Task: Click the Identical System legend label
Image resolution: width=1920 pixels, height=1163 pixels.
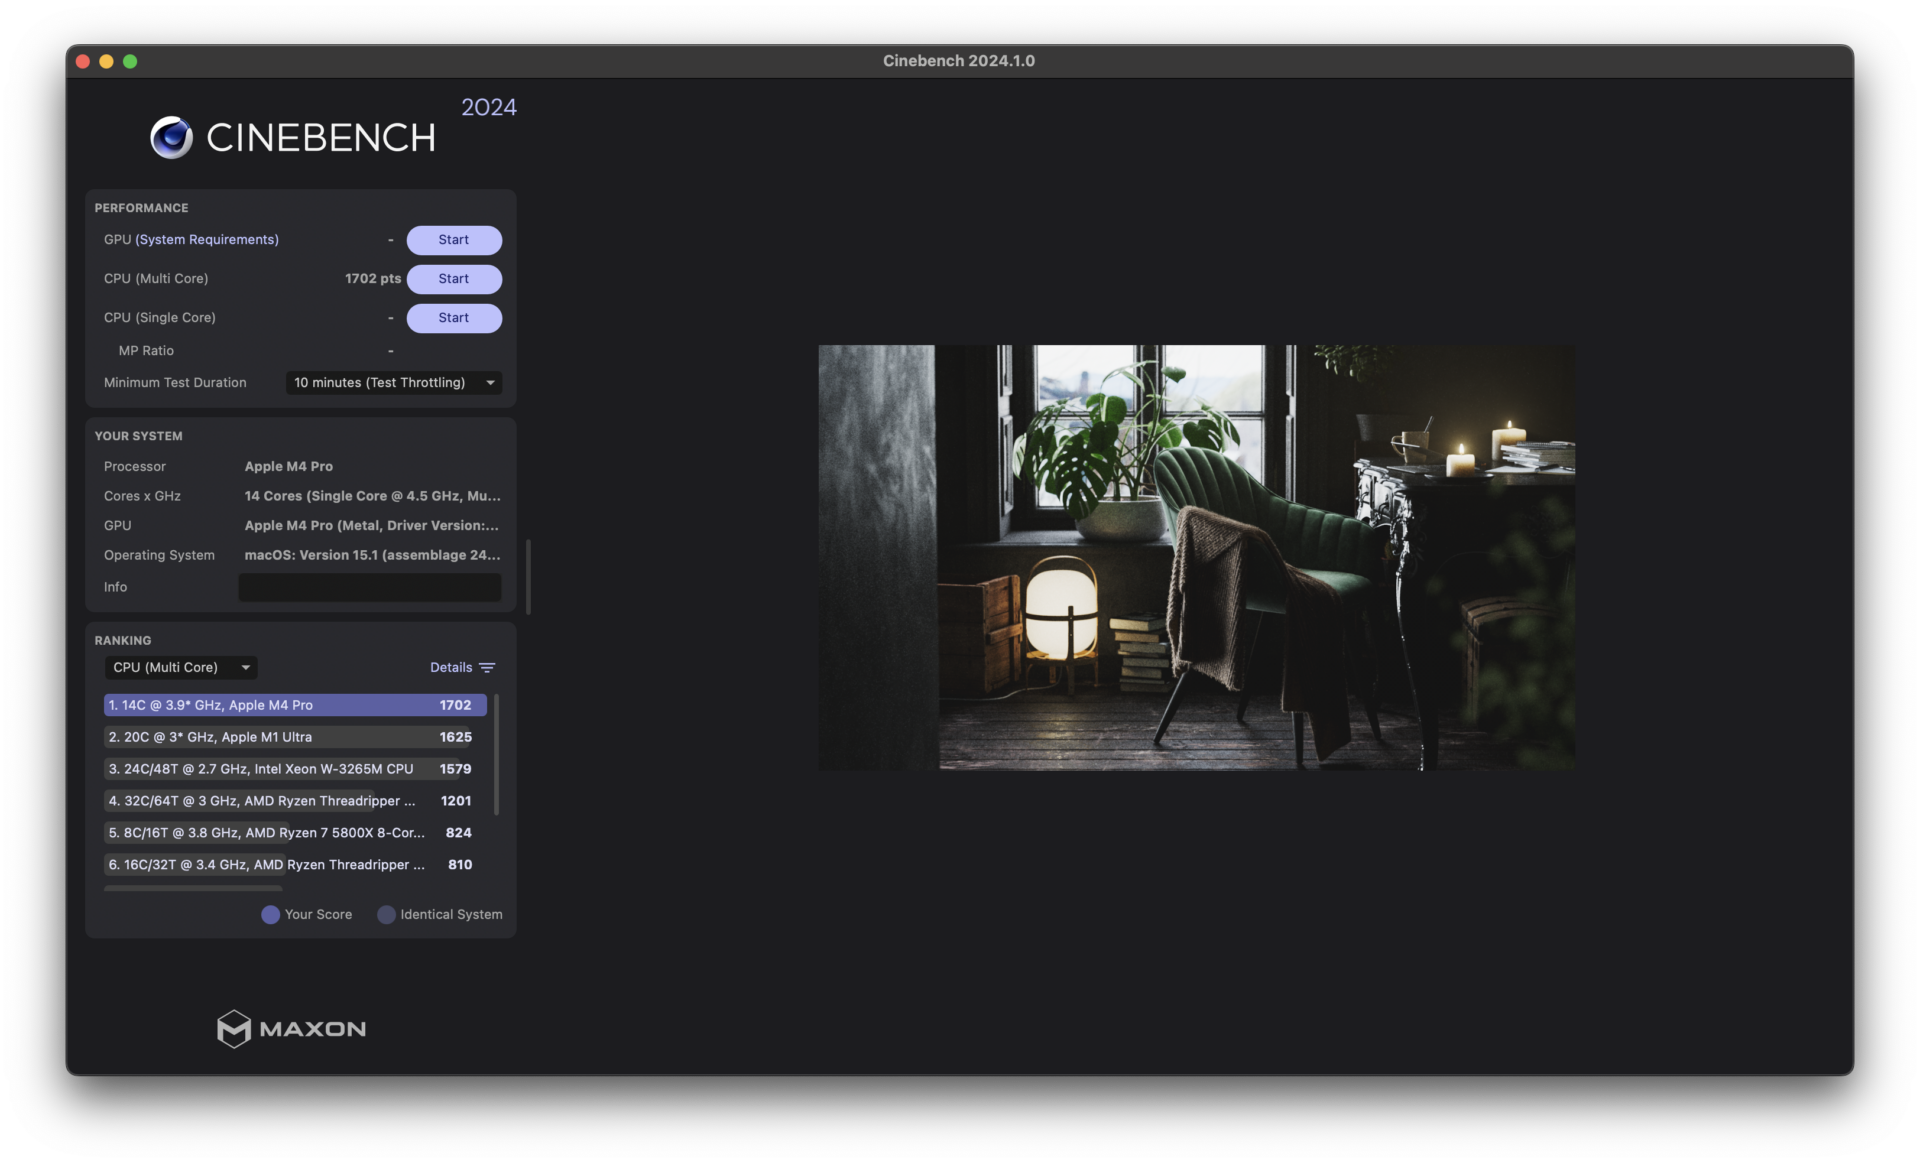Action: [451, 915]
